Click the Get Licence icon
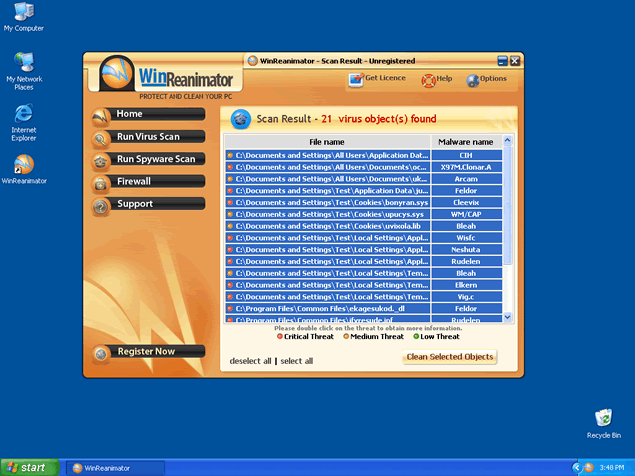 tap(357, 78)
